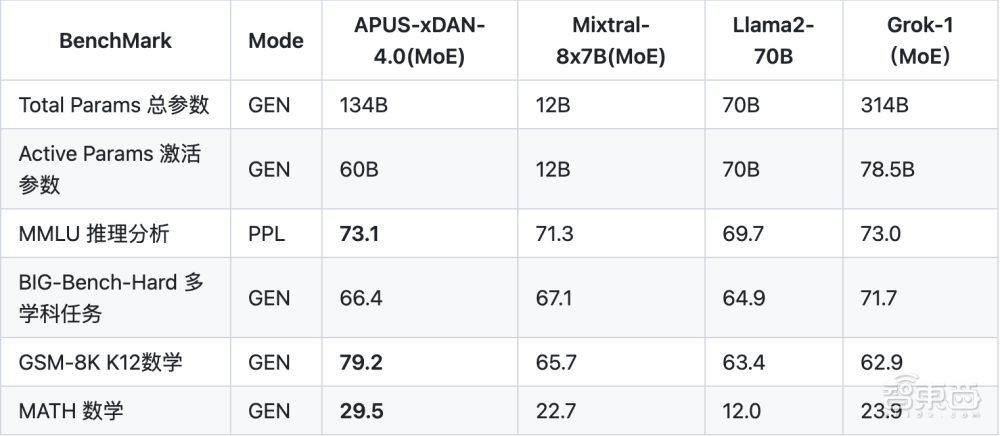Screen dimensions: 1000x436
Task: Select the MMLU 推理分析 row label
Action: click(94, 235)
